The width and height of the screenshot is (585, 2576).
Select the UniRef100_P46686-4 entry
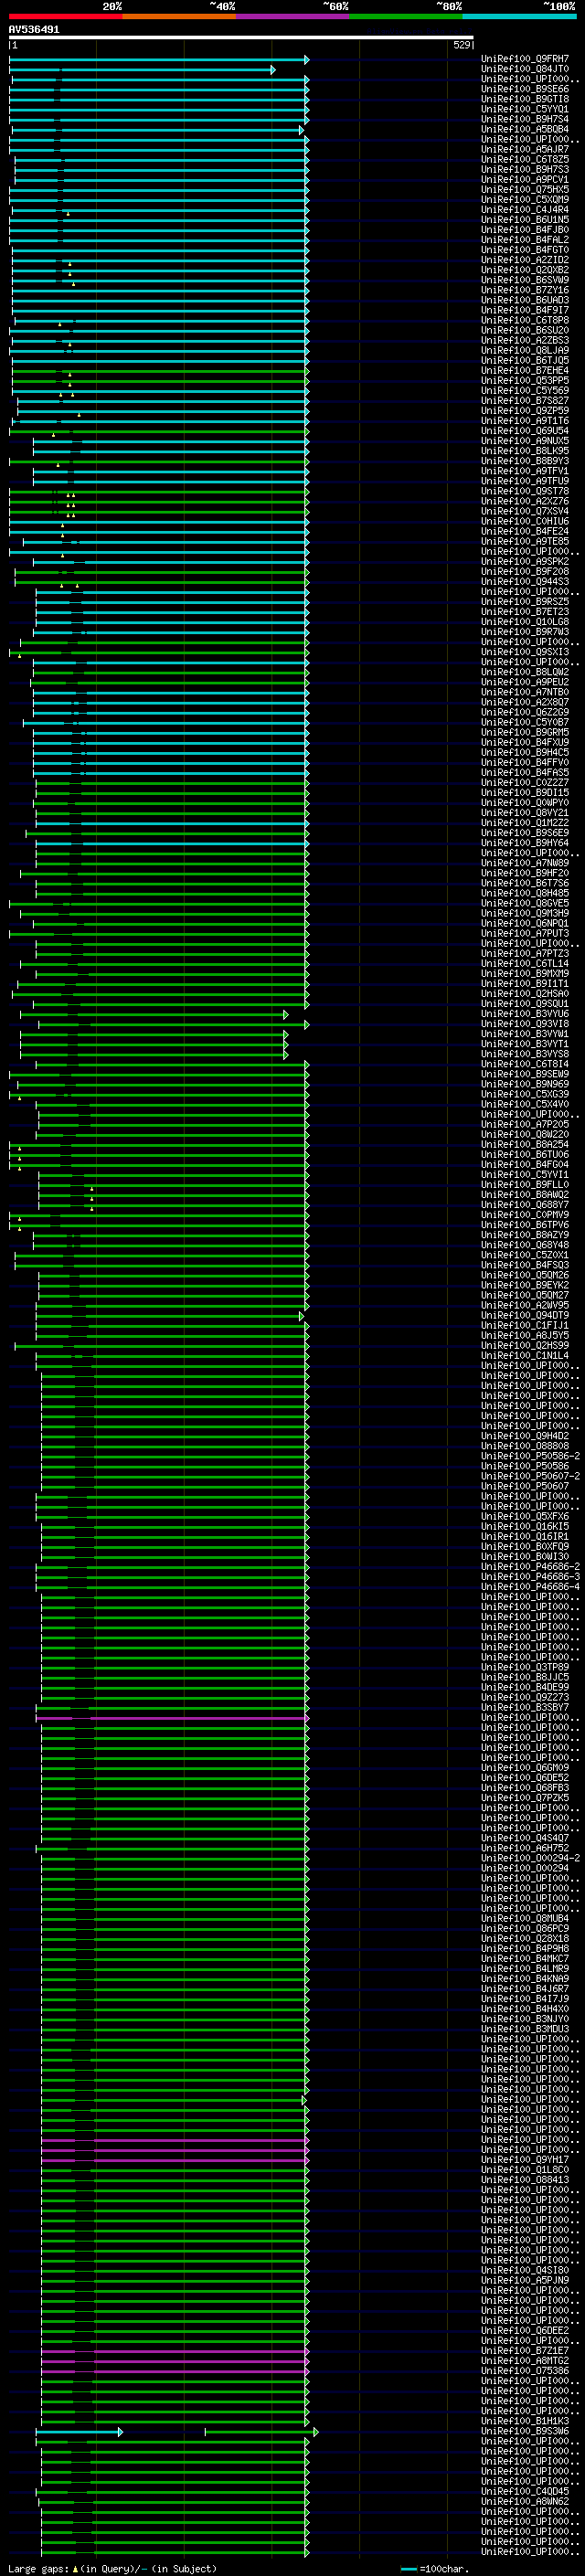coord(530,1587)
